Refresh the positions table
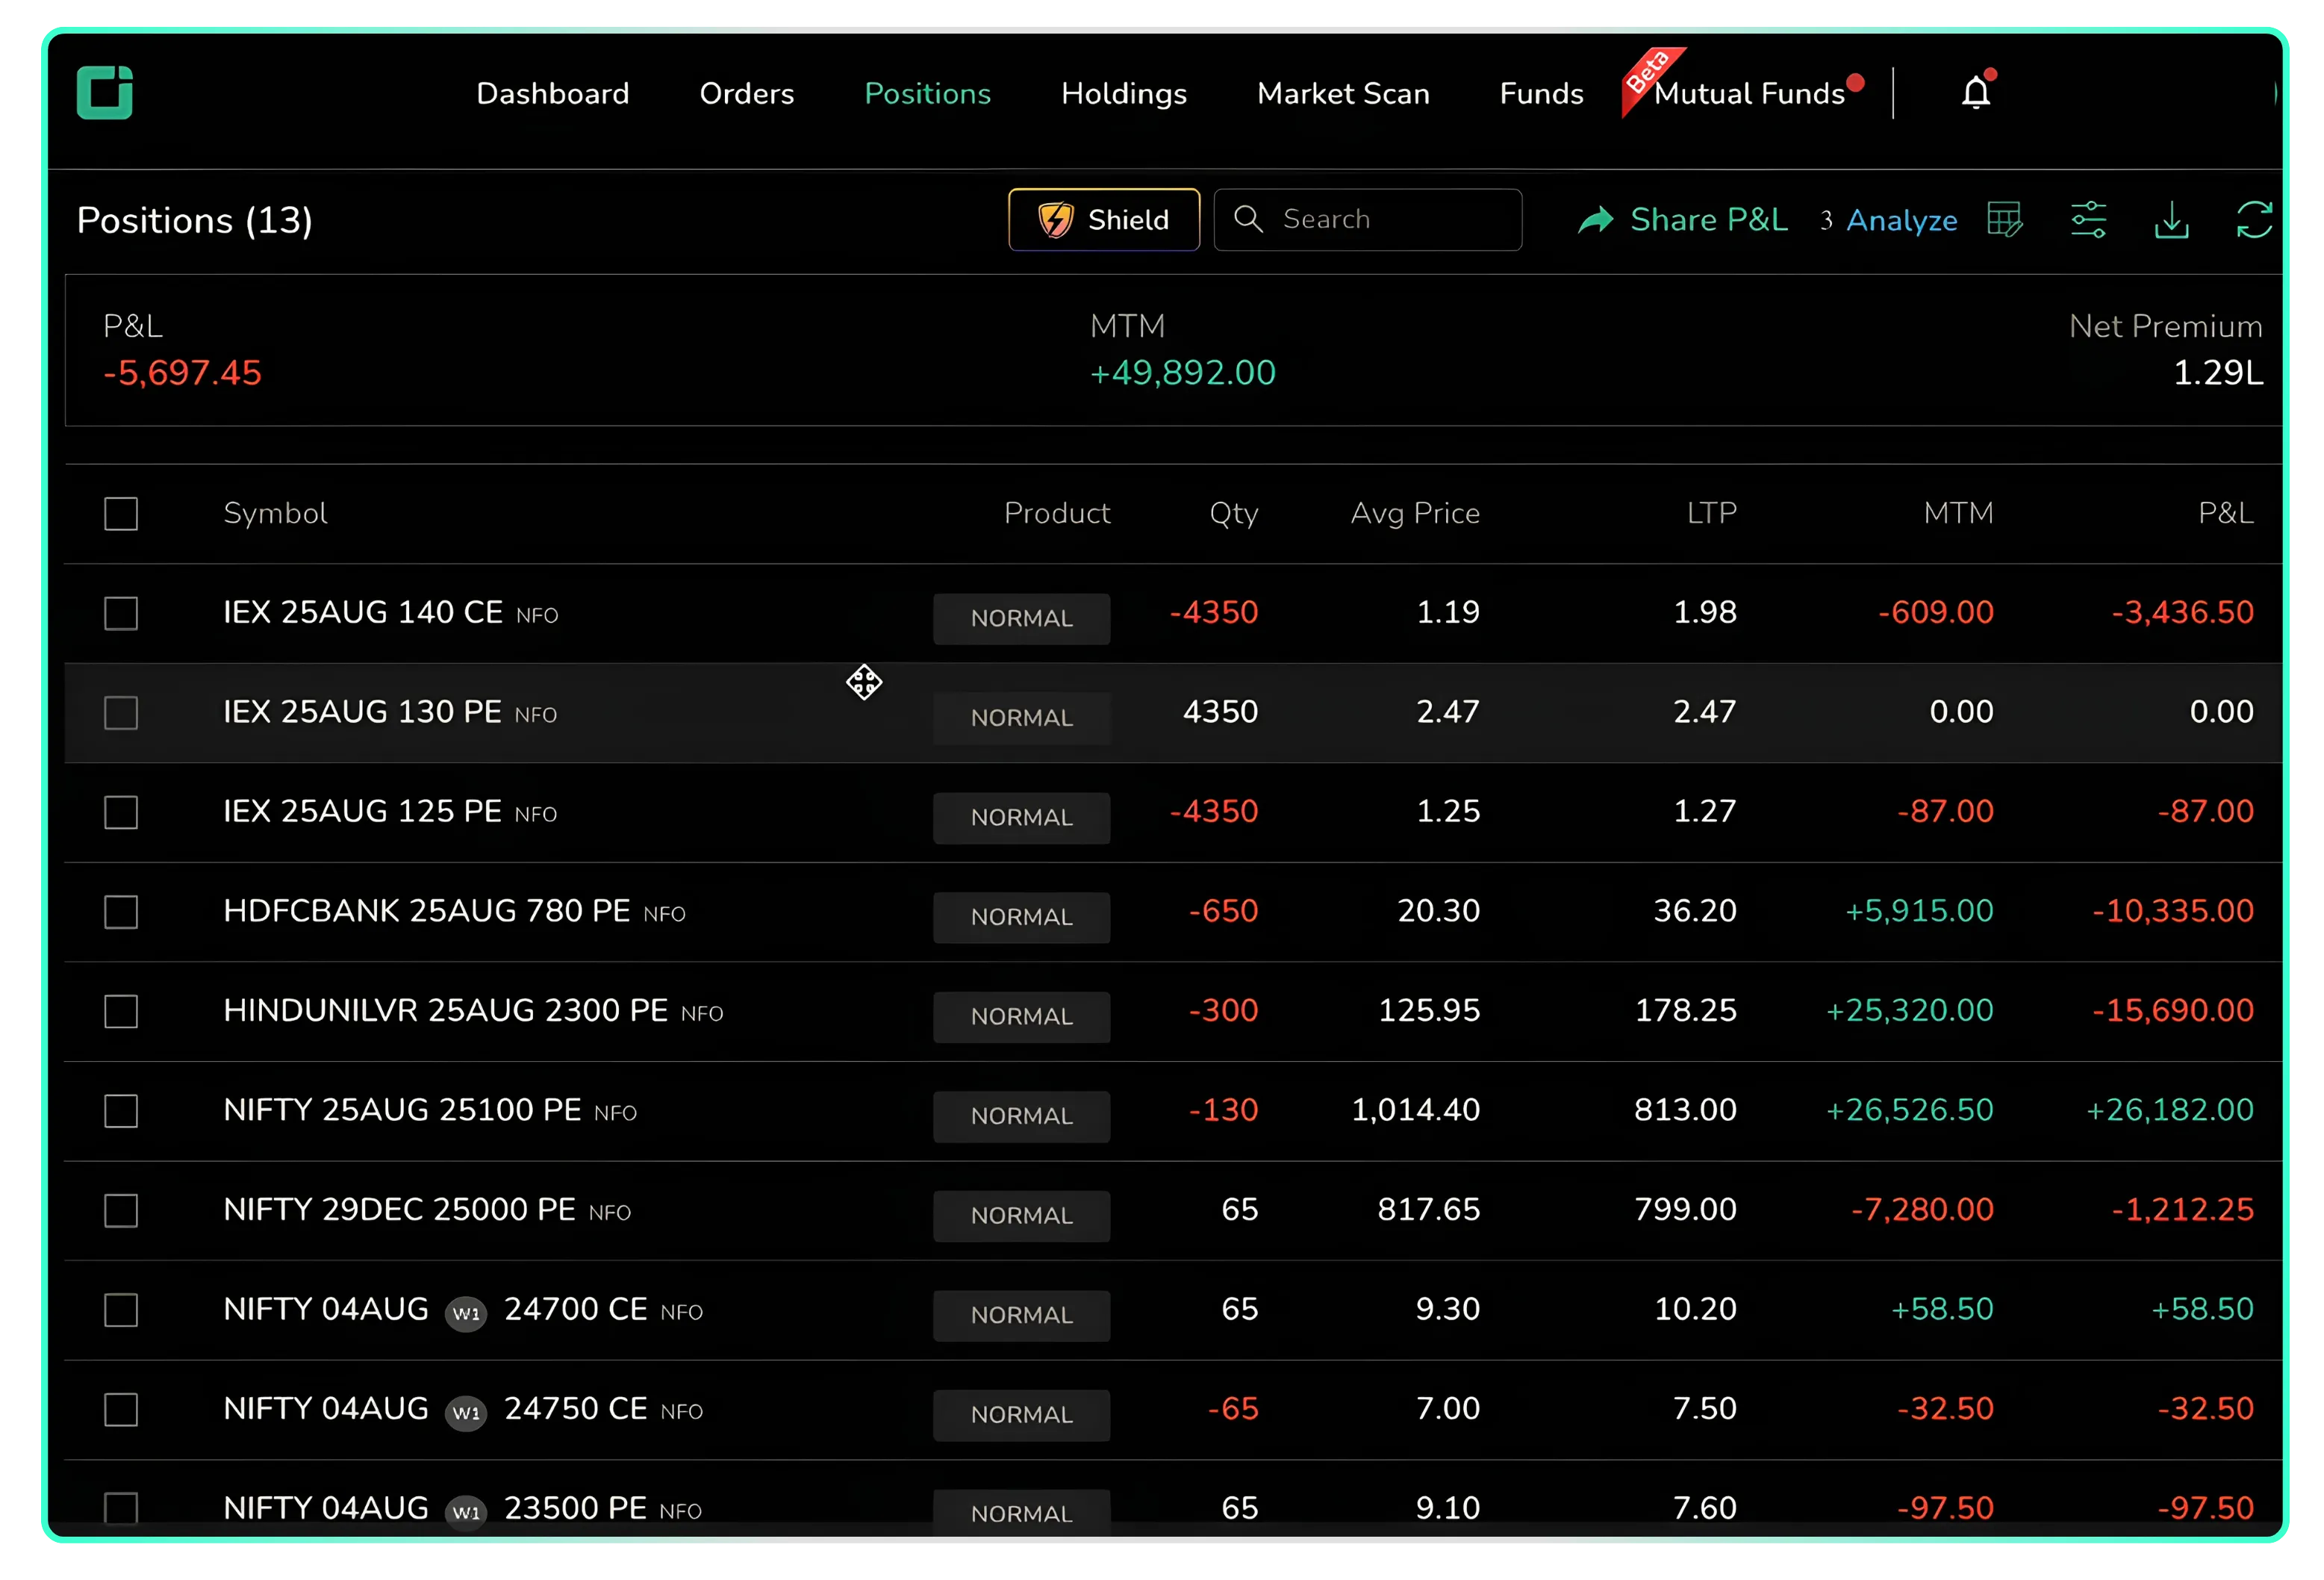 [x=2254, y=219]
